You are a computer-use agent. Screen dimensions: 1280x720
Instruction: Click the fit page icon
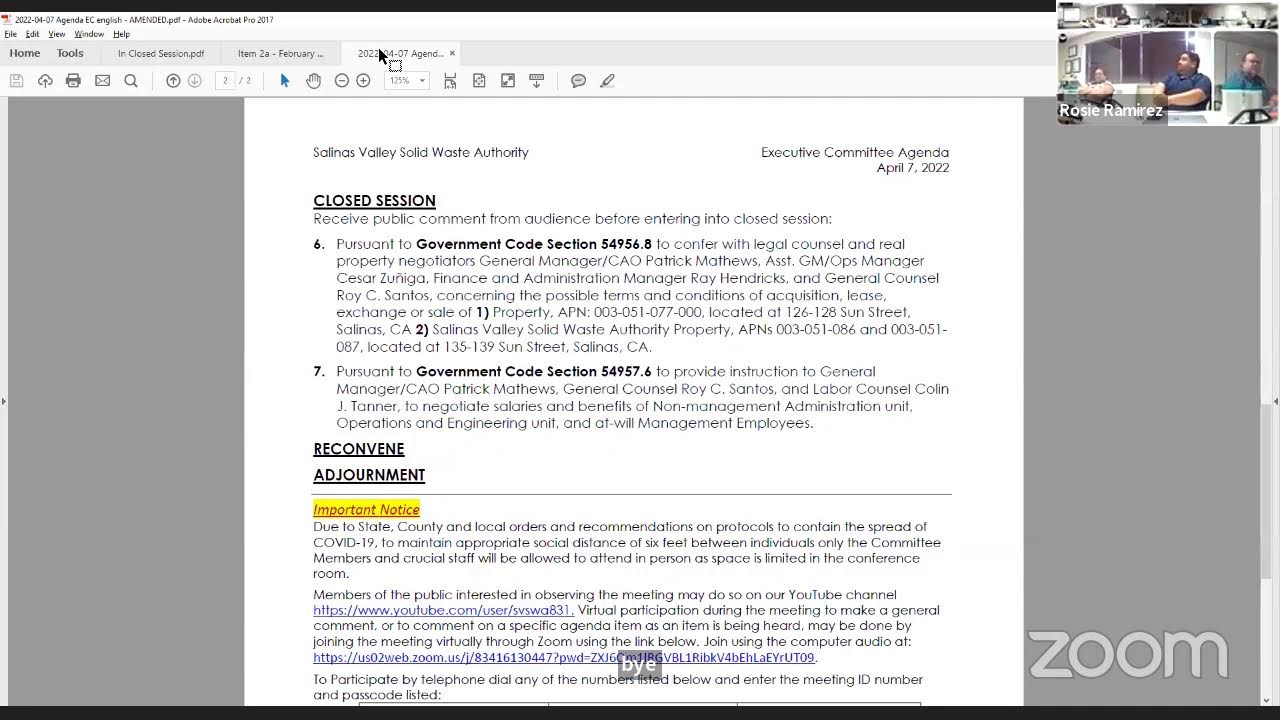tap(479, 81)
